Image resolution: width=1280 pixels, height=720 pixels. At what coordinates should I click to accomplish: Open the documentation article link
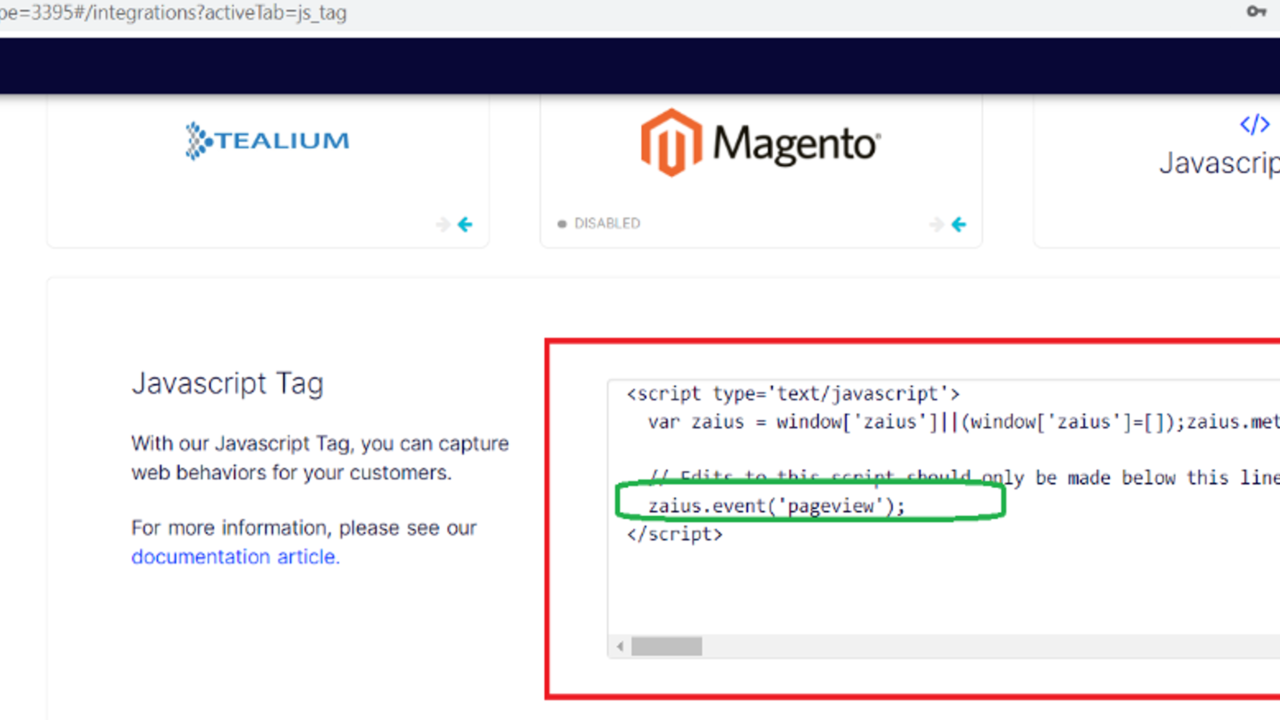point(235,557)
